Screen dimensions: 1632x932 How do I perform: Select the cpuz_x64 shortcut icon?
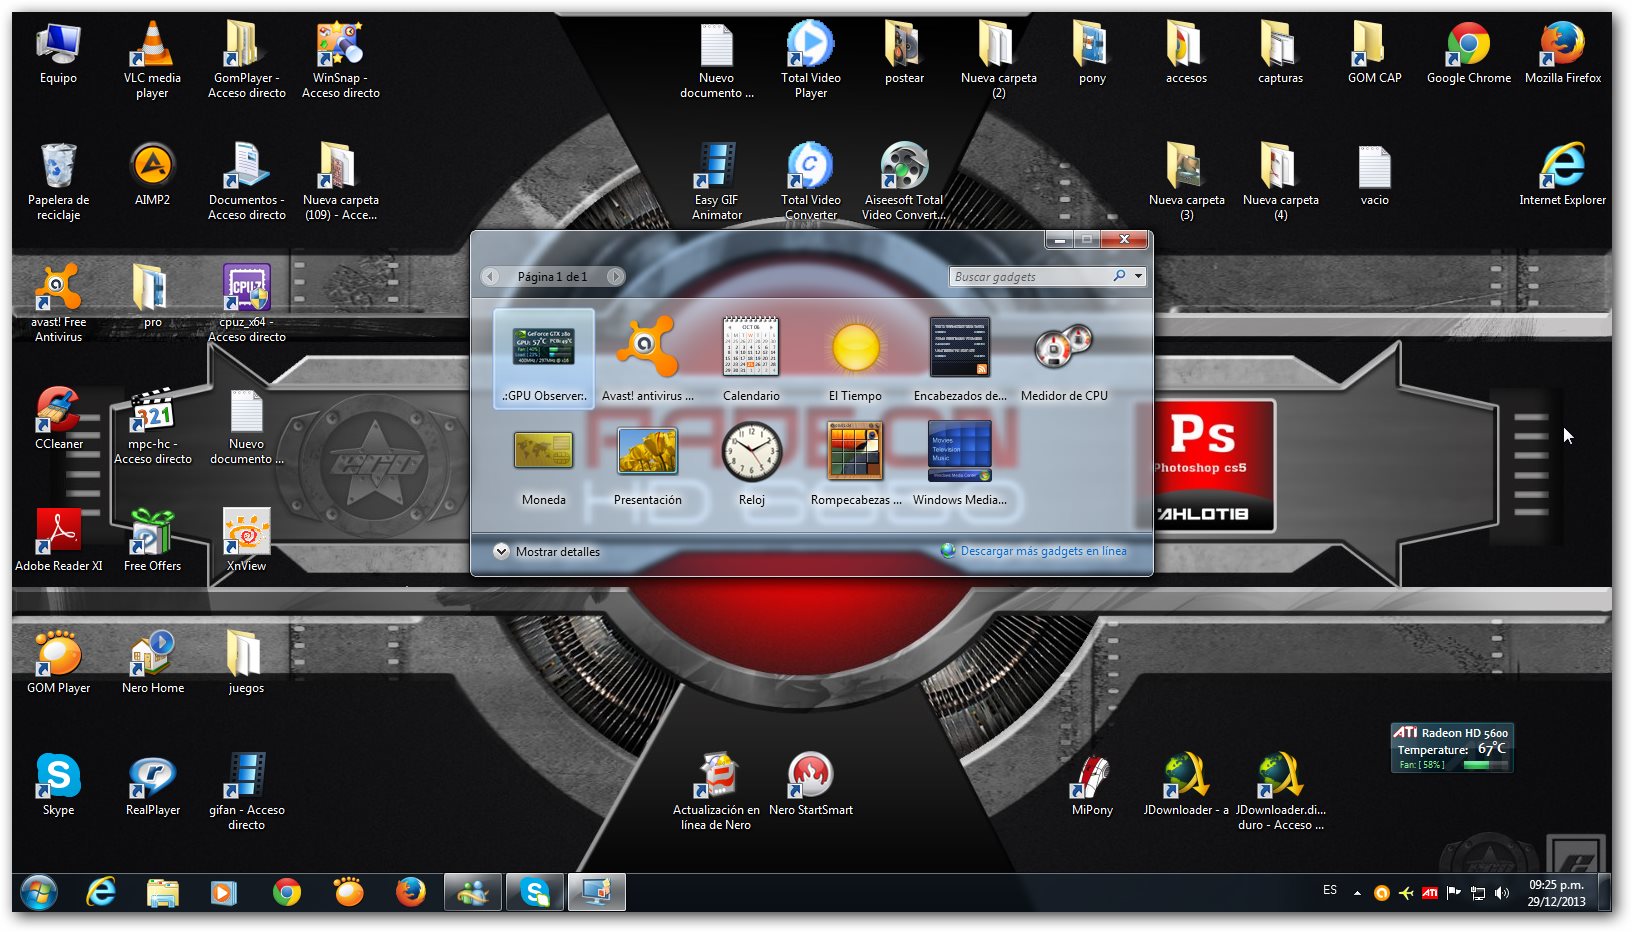point(246,304)
